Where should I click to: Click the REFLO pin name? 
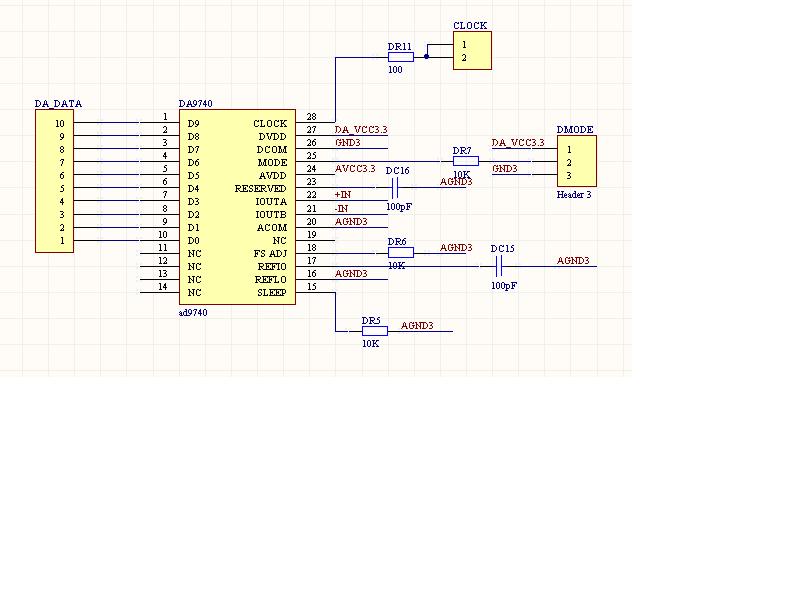[271, 280]
